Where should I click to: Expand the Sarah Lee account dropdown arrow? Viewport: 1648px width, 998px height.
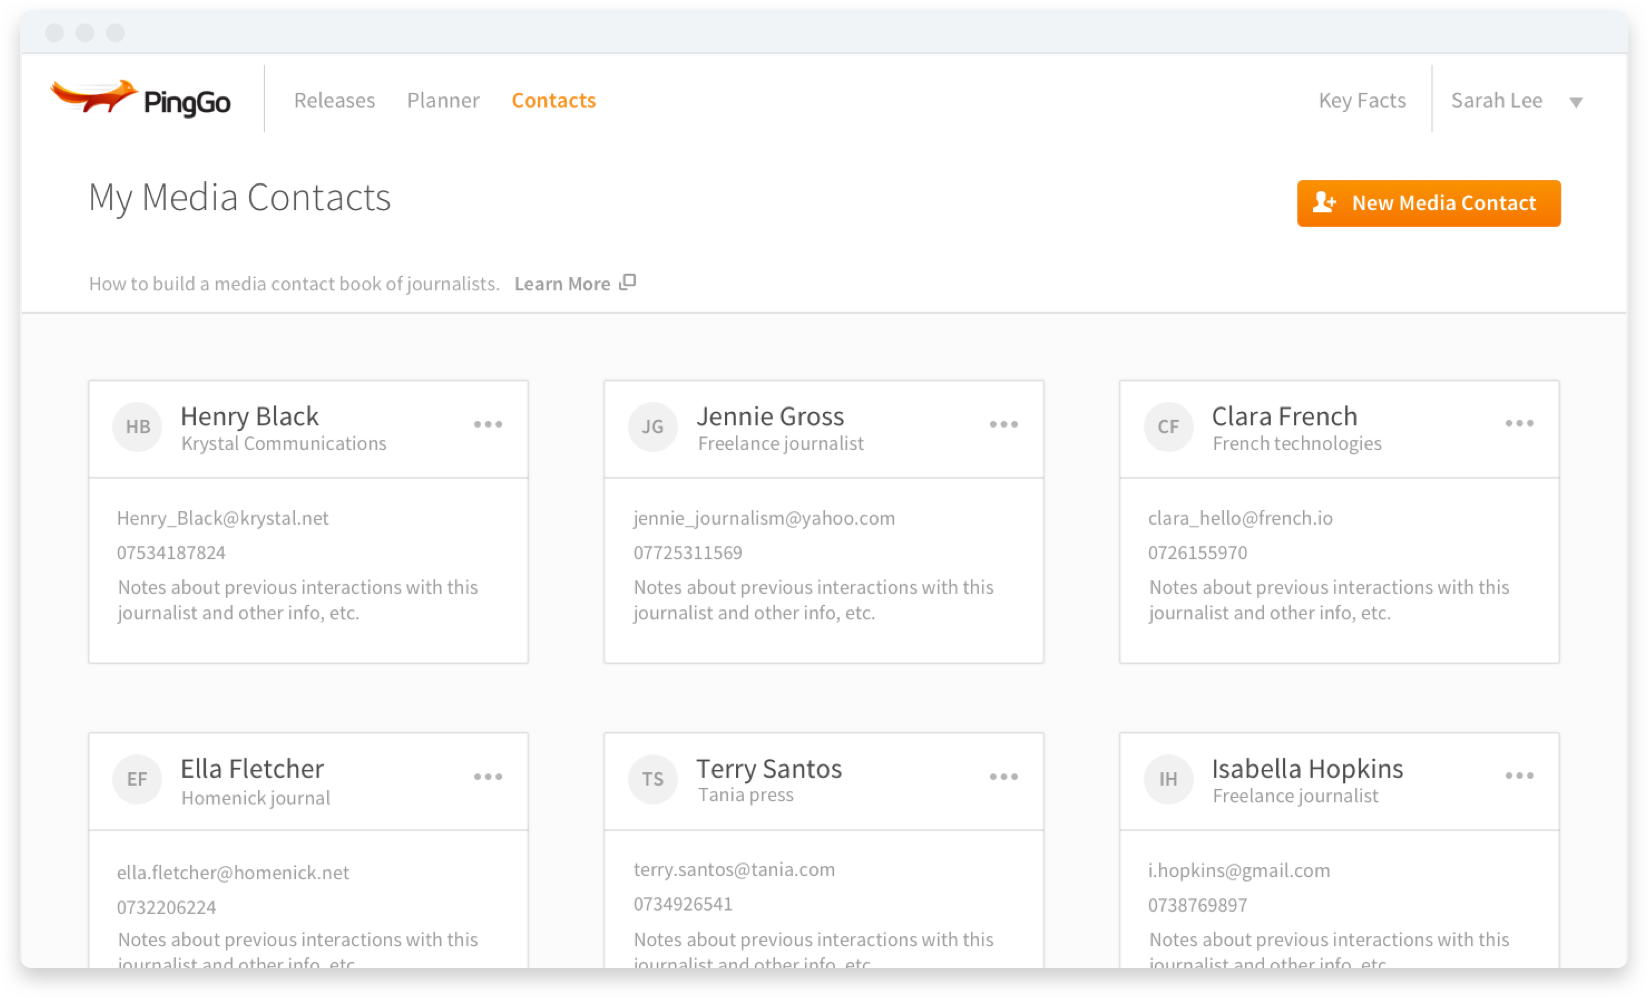click(x=1576, y=102)
